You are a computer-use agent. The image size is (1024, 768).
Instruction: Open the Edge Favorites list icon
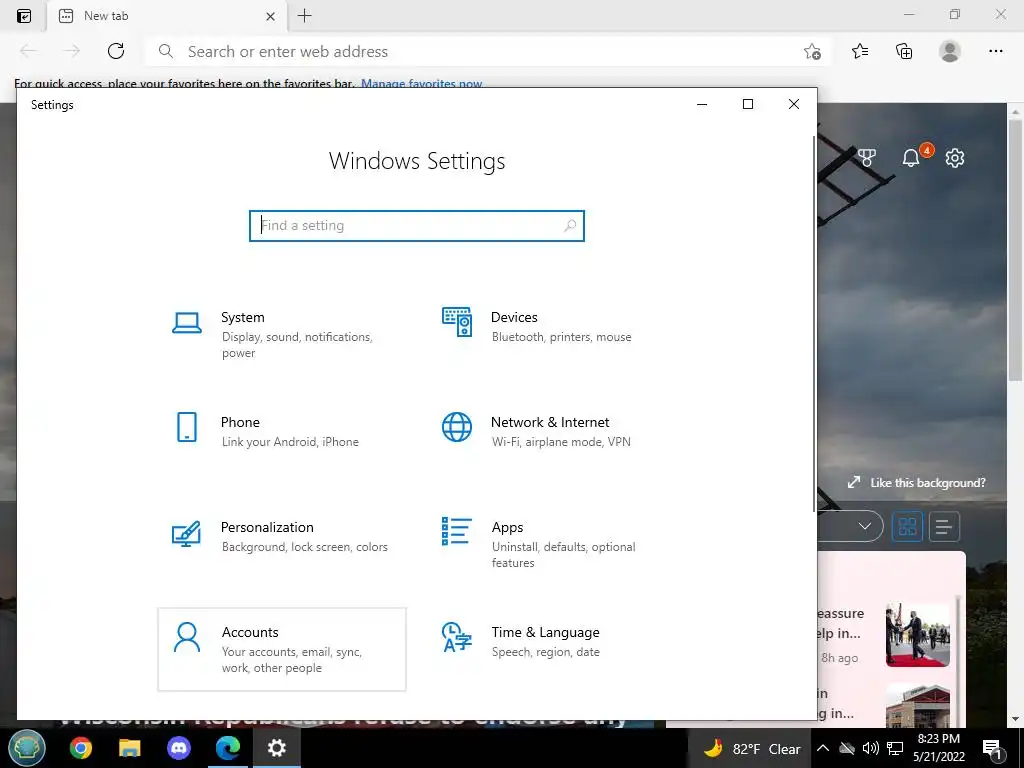pyautogui.click(x=860, y=51)
